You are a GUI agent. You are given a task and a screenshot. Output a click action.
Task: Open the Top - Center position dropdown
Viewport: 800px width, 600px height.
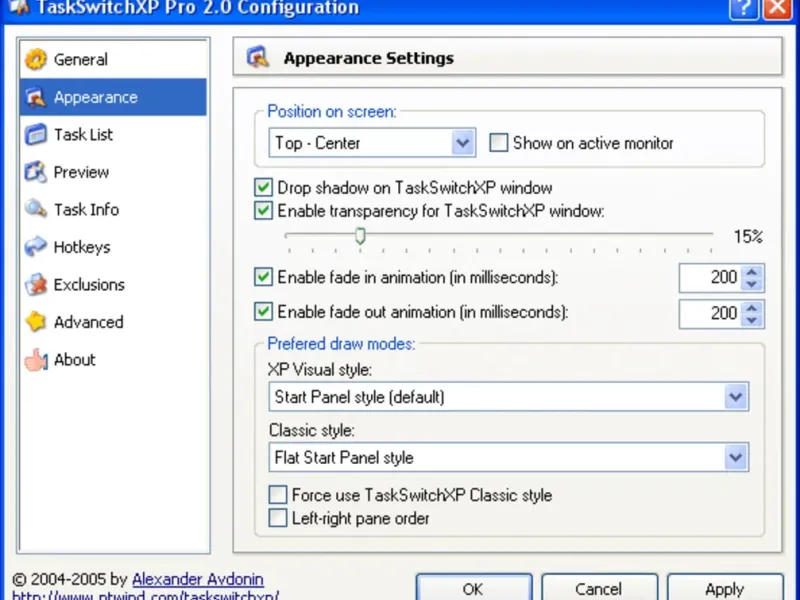tap(372, 143)
